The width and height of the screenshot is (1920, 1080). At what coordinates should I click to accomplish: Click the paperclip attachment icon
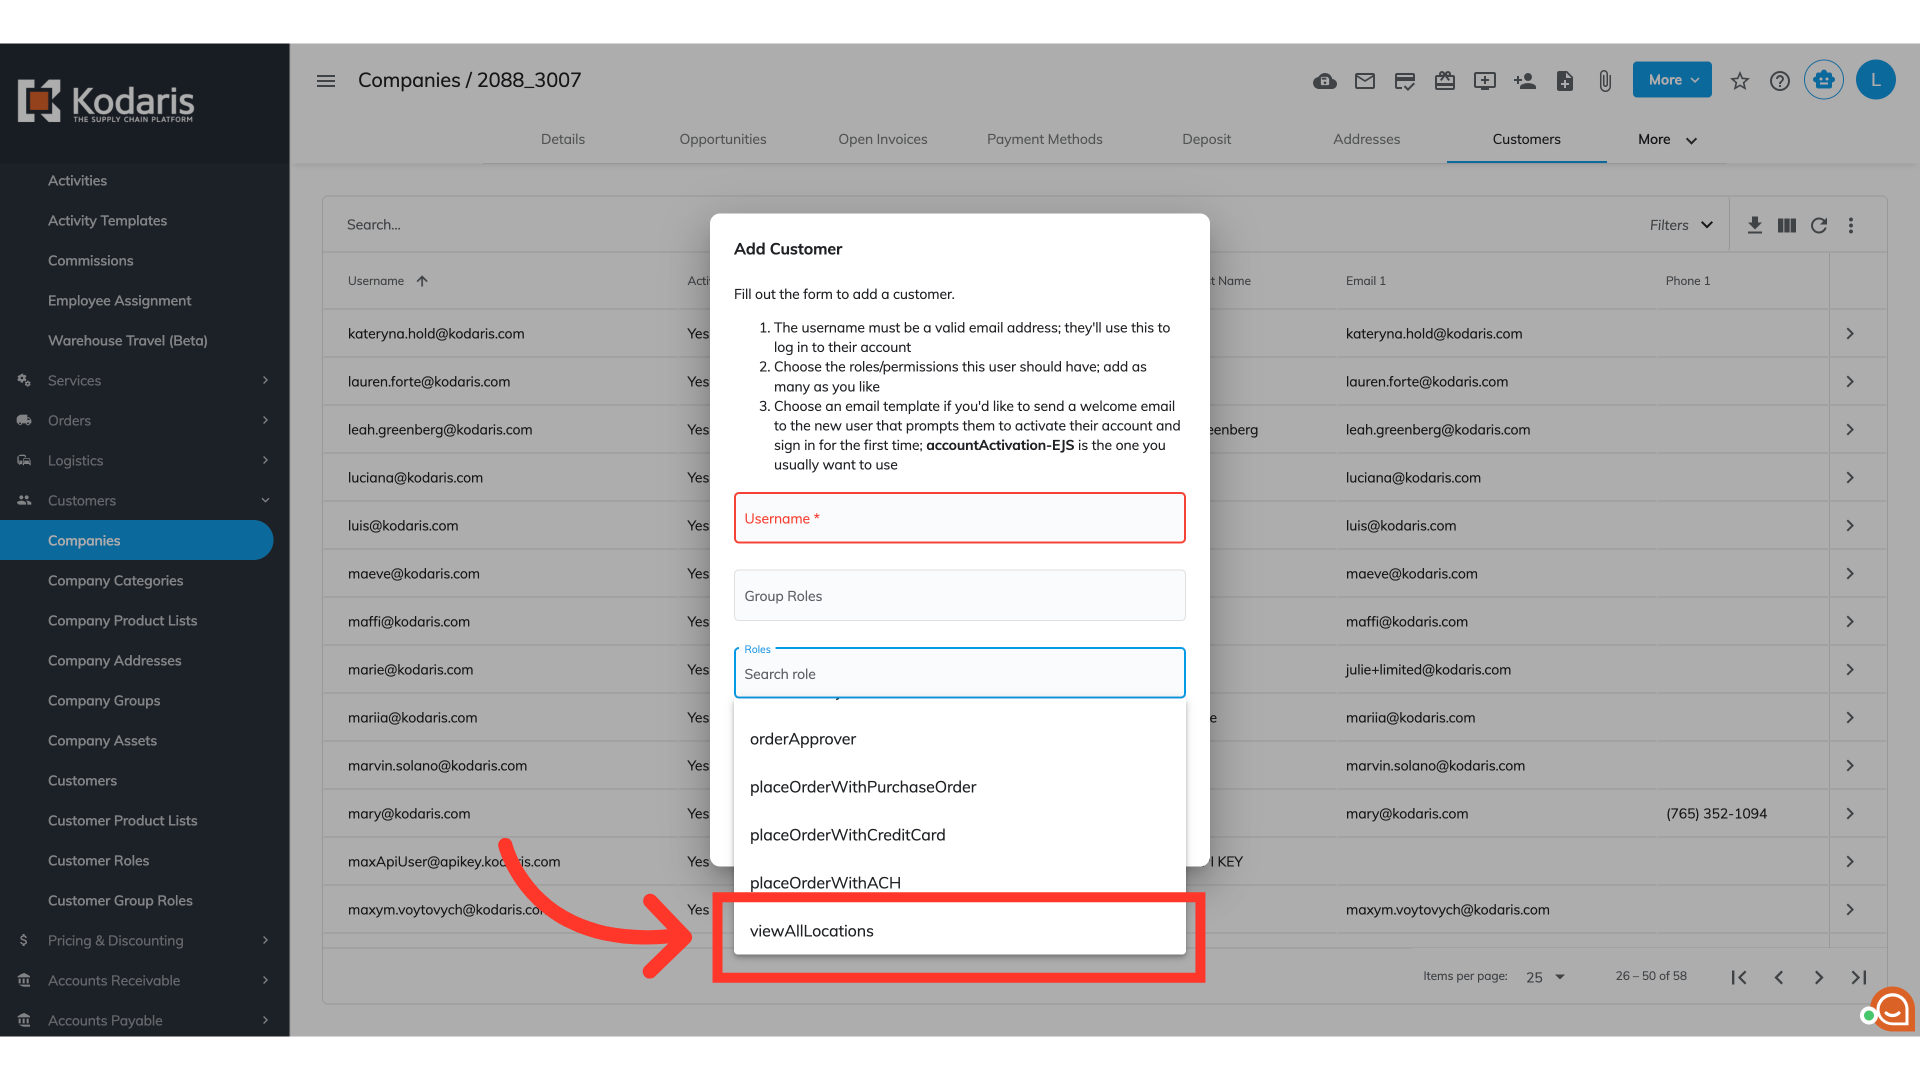(x=1604, y=81)
